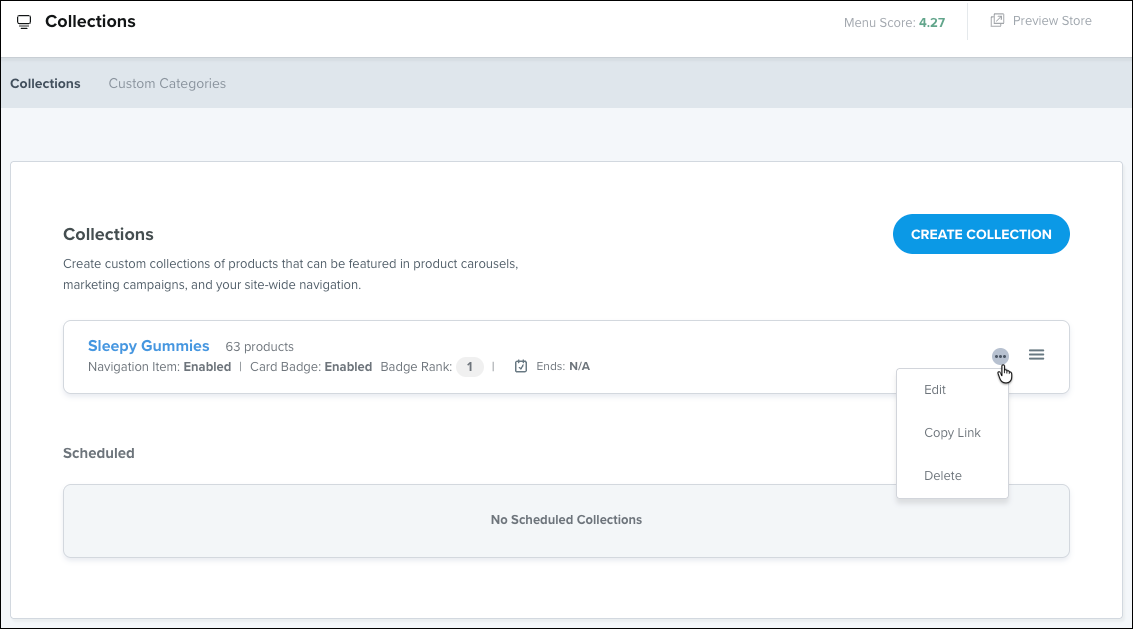Click the Preview Store external link icon

pyautogui.click(x=997, y=20)
